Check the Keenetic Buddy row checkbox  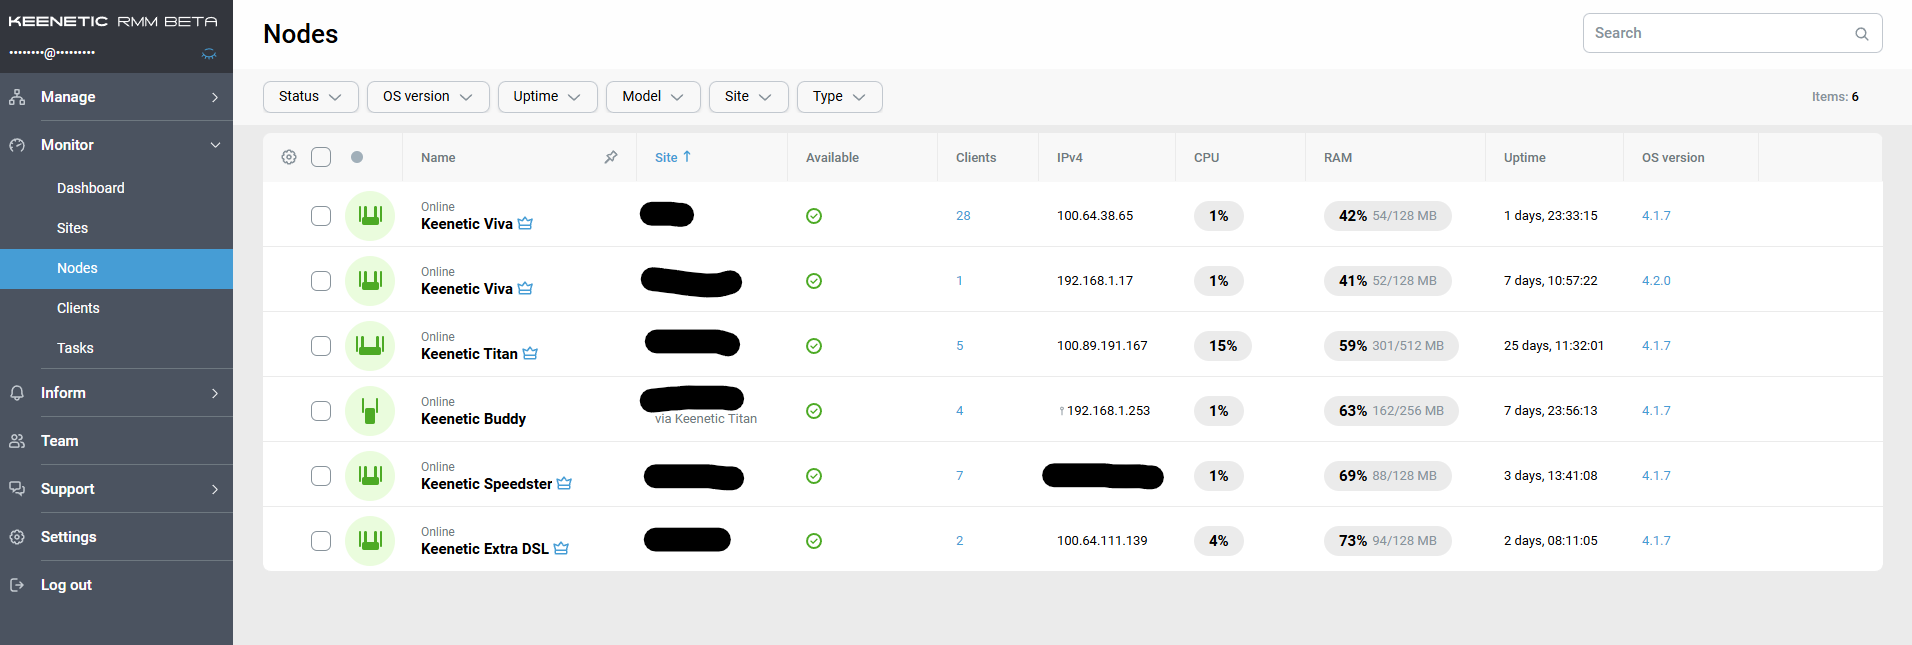pos(321,411)
